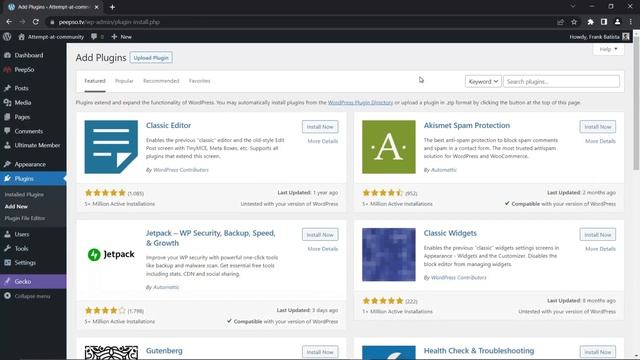Image resolution: width=640 pixels, height=360 pixels.
Task: Click the New content button
Action: click(x=122, y=37)
